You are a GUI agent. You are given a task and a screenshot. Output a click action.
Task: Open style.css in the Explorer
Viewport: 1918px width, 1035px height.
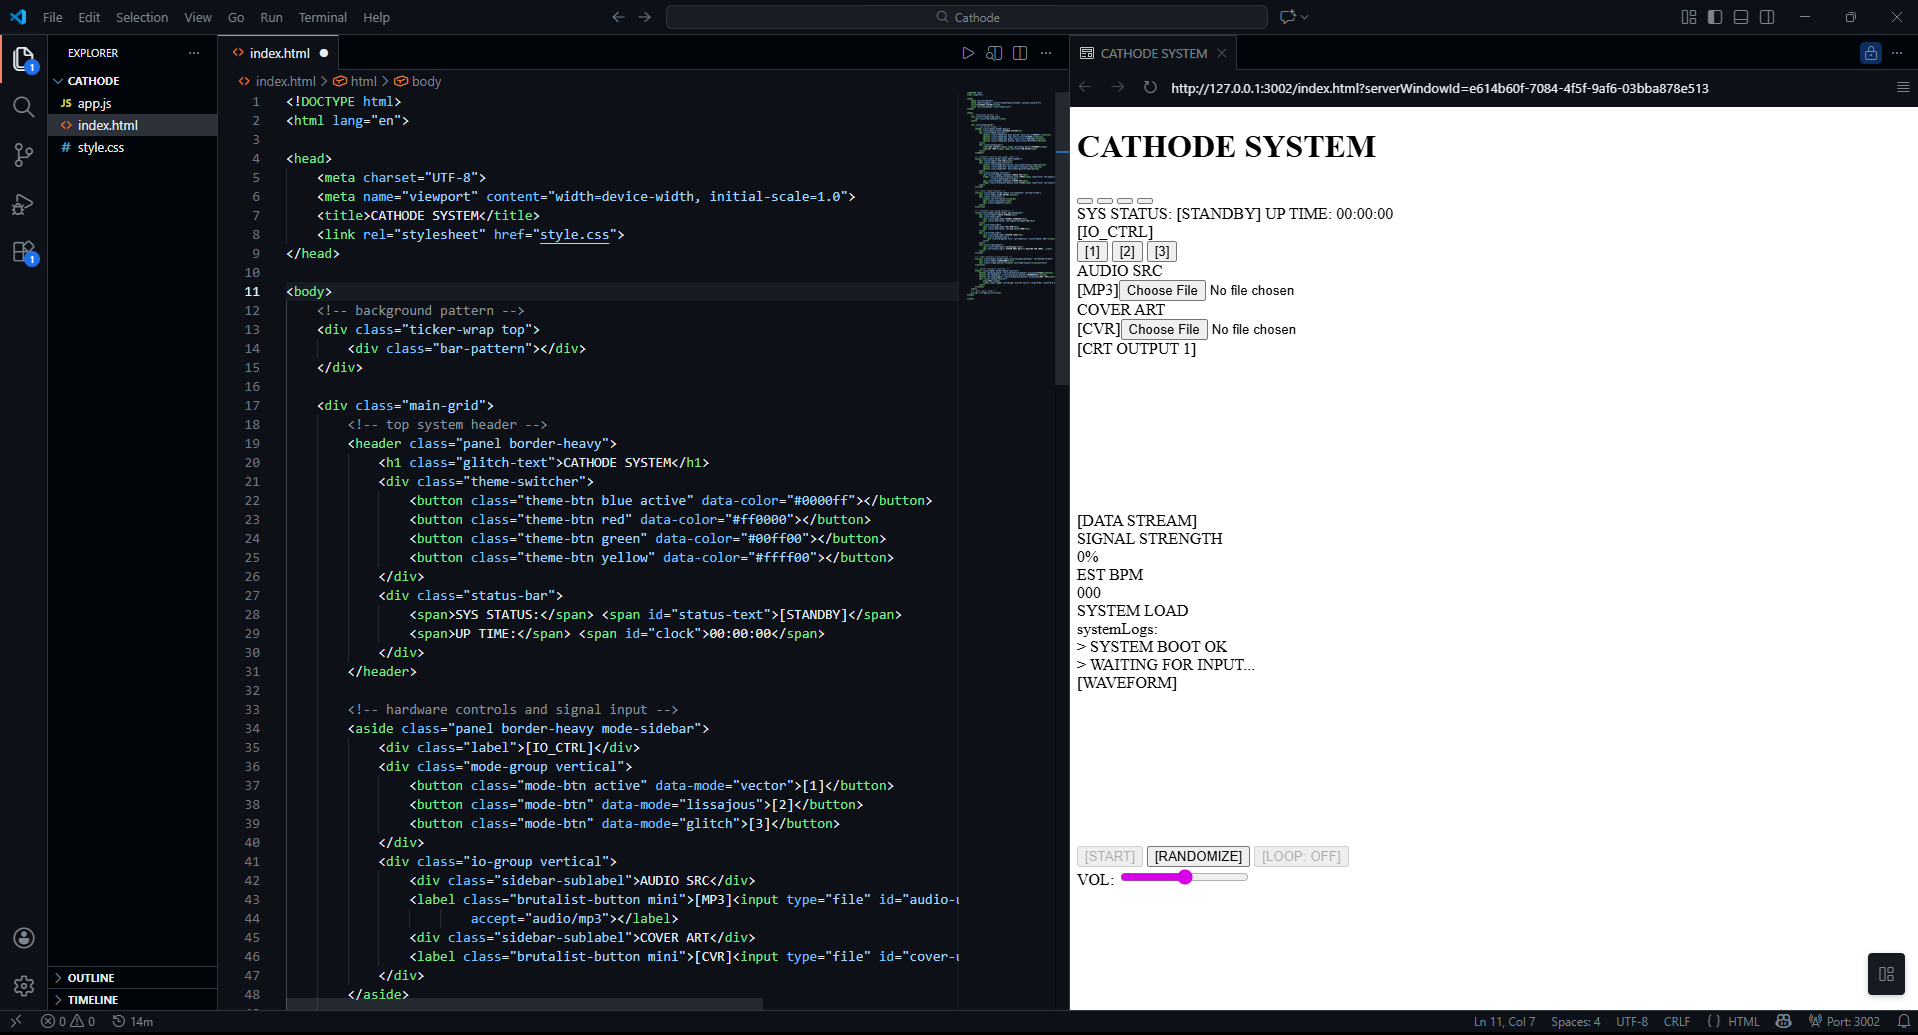click(101, 147)
